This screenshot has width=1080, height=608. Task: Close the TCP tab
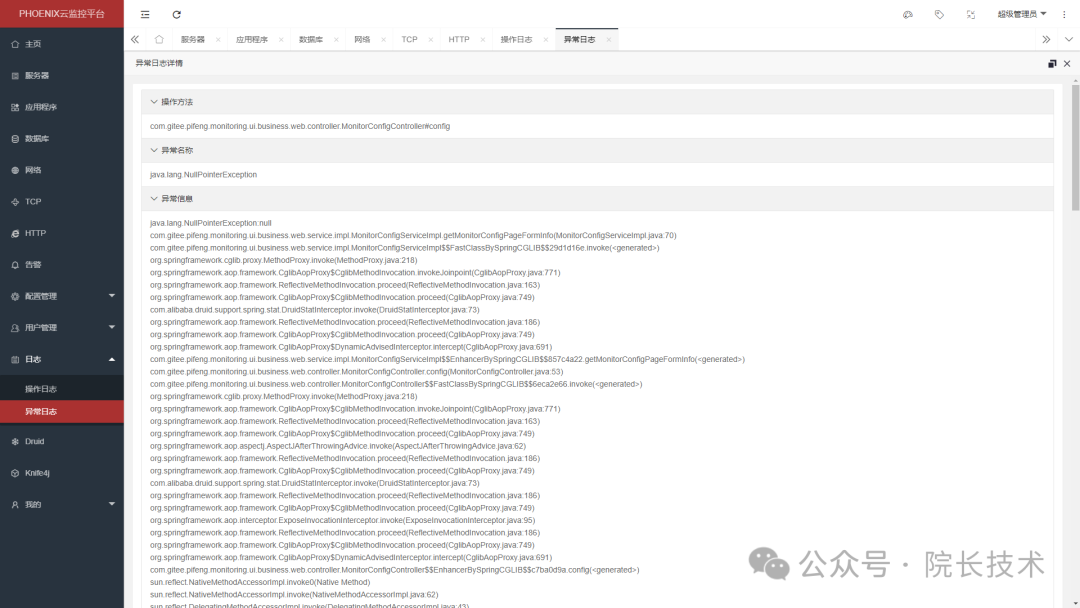point(430,40)
